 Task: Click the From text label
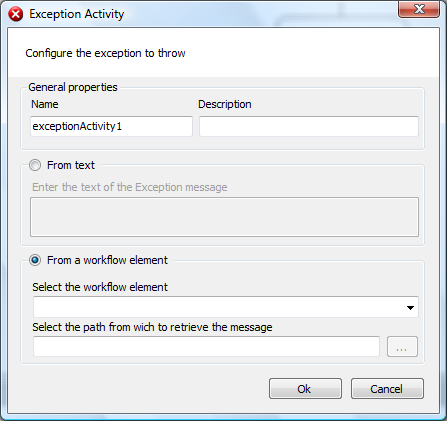tap(71, 165)
